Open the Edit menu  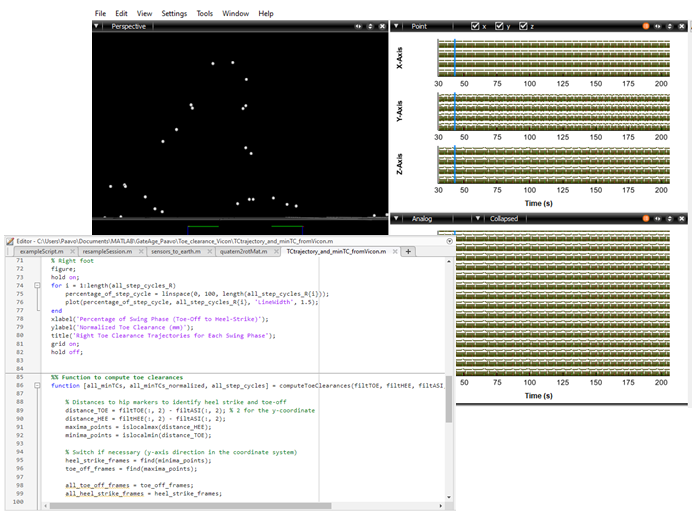pyautogui.click(x=121, y=13)
